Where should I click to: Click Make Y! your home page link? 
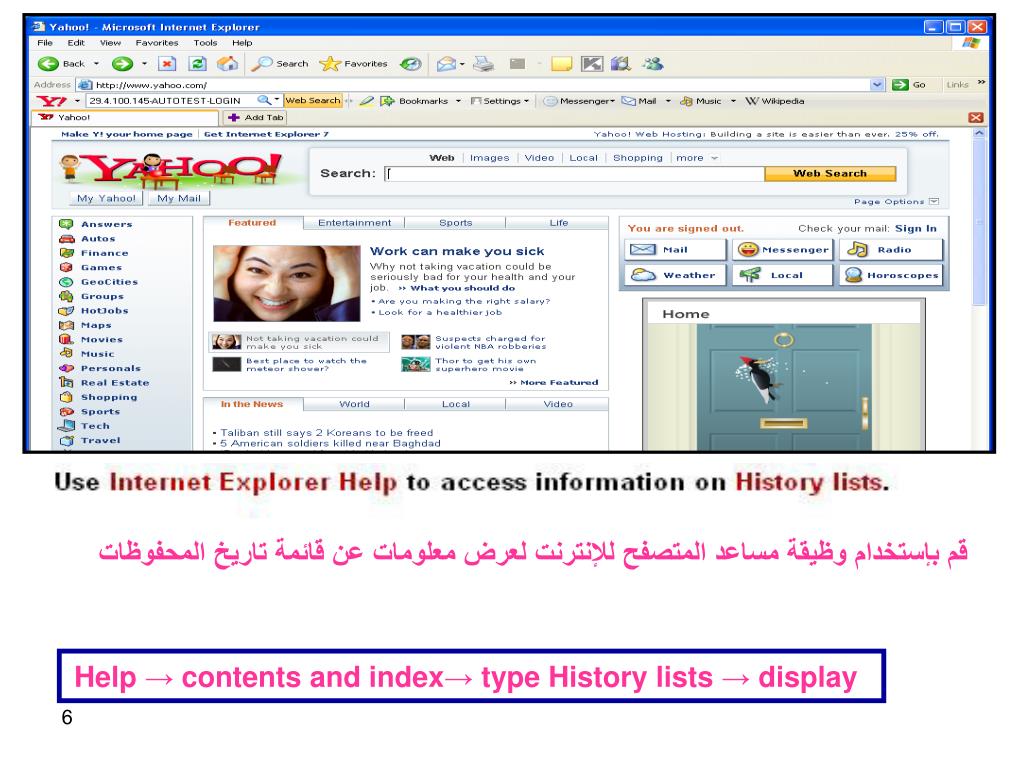click(127, 134)
